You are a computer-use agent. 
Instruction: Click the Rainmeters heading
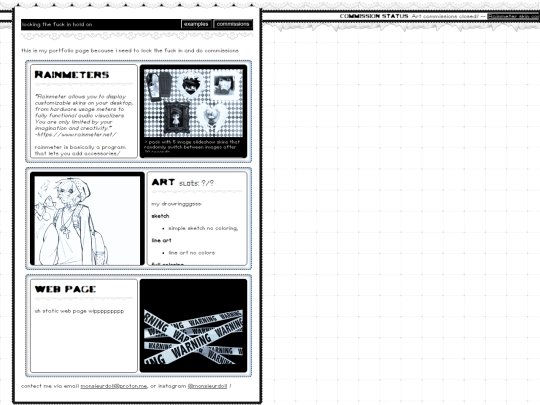pos(72,75)
